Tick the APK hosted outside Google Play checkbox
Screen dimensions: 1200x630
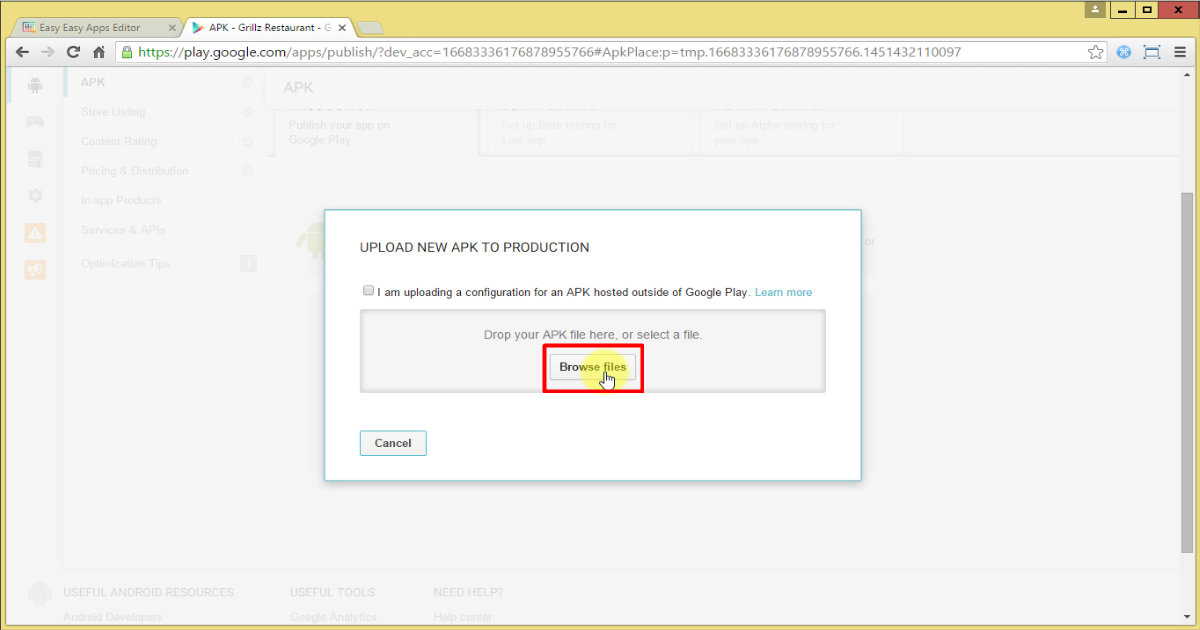click(x=368, y=291)
